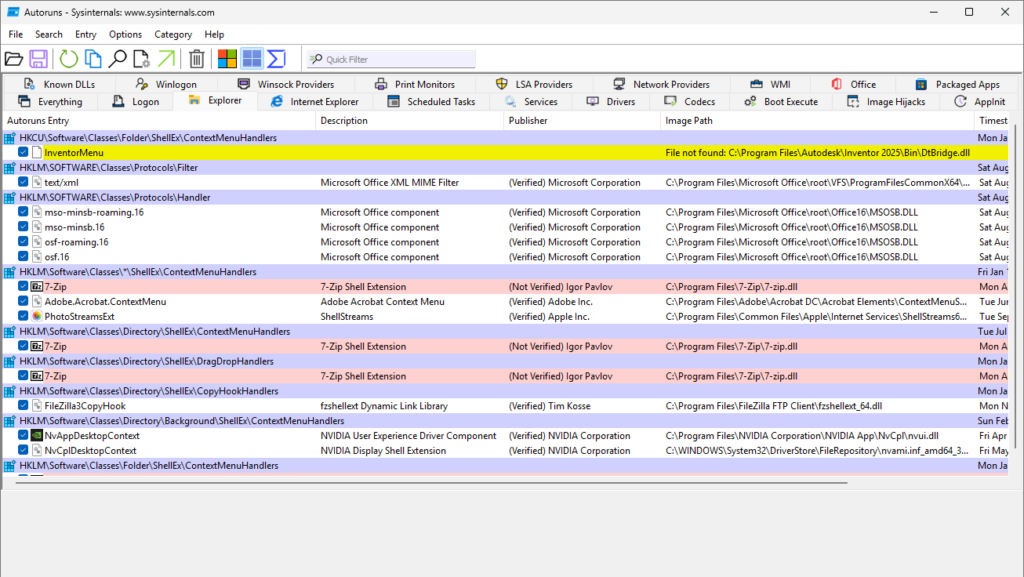The width and height of the screenshot is (1024, 577).
Task: Toggle the Hide Windows Entries blue icon
Action: [x=252, y=59]
